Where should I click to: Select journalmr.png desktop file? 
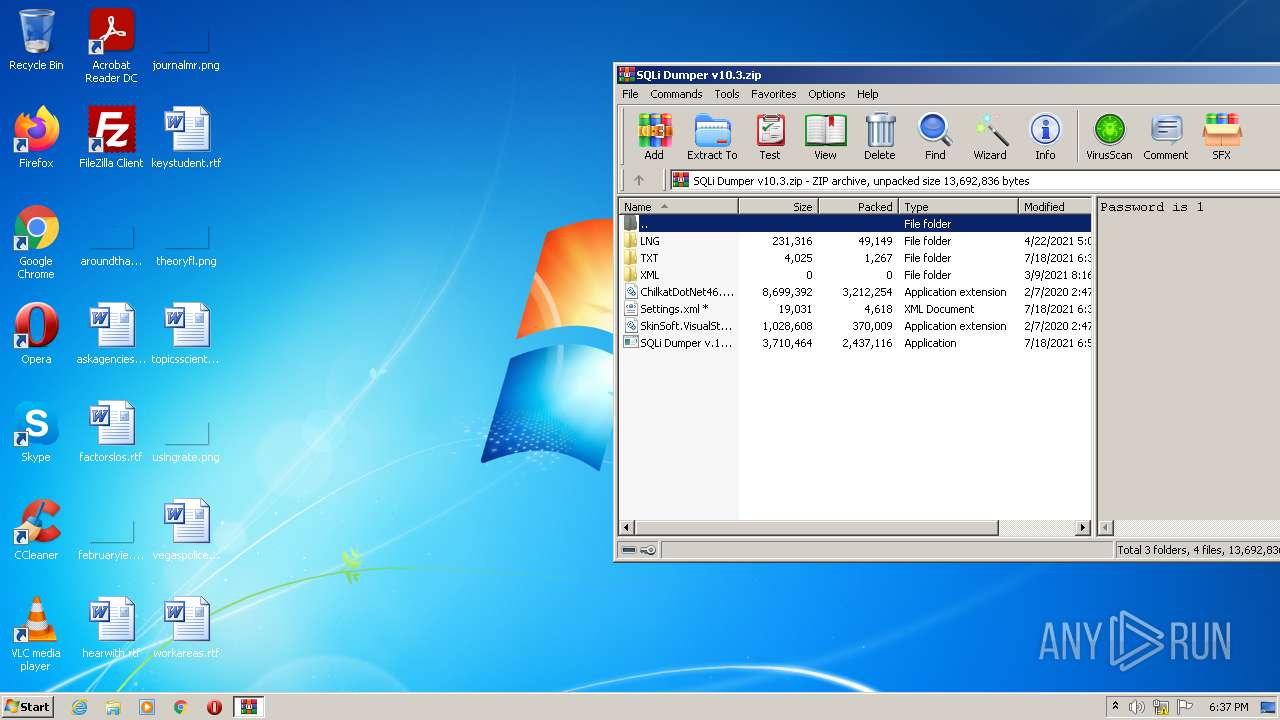pyautogui.click(x=186, y=46)
